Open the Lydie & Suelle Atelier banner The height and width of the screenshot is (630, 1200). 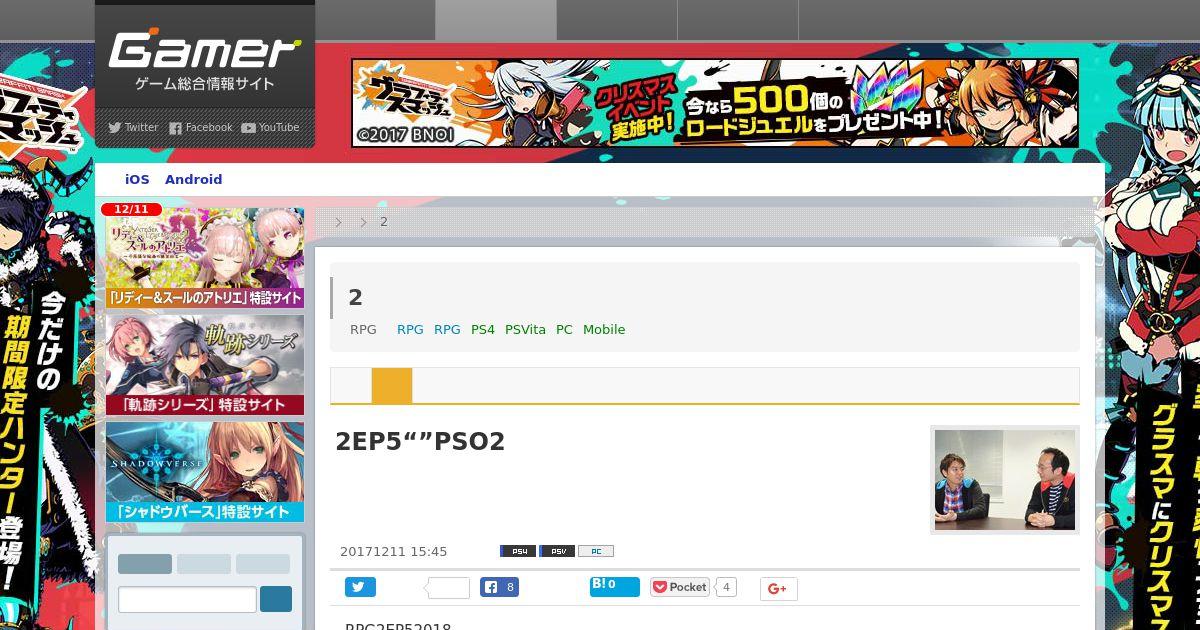[x=205, y=258]
